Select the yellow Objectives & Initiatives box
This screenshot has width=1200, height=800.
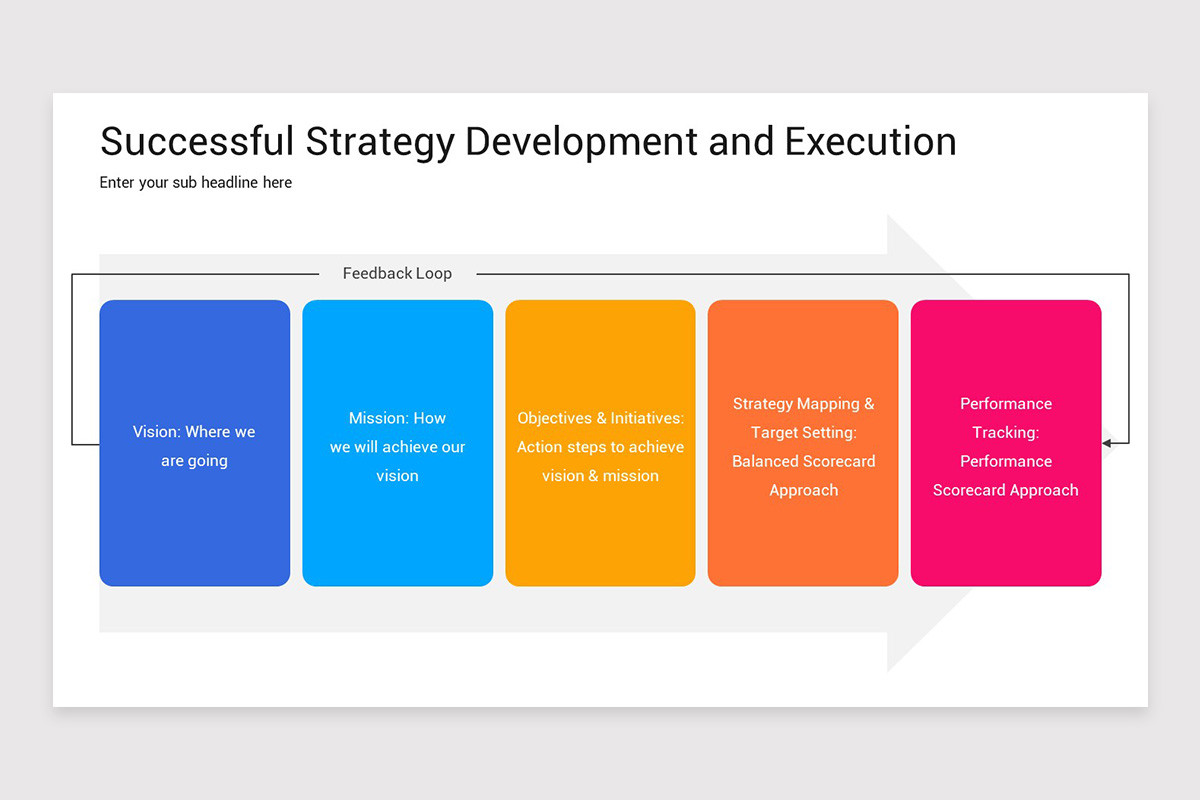pos(600,442)
